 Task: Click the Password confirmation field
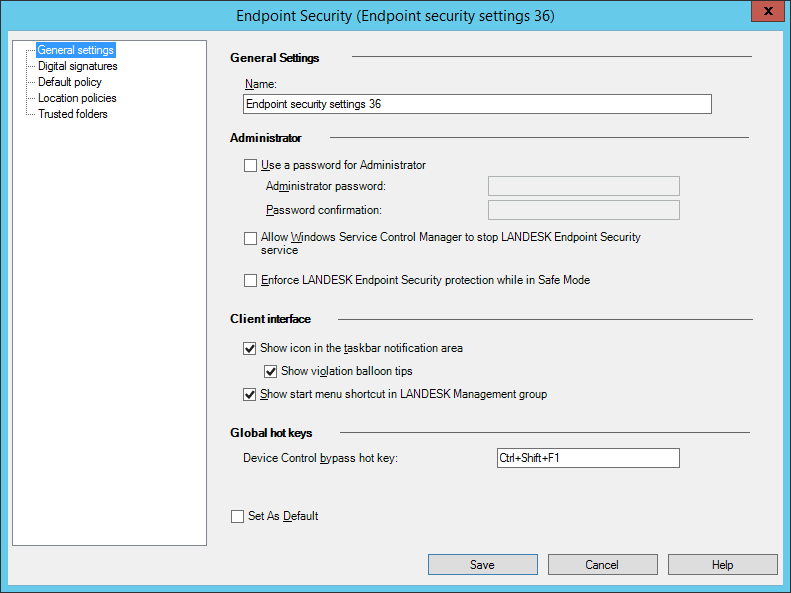click(583, 210)
